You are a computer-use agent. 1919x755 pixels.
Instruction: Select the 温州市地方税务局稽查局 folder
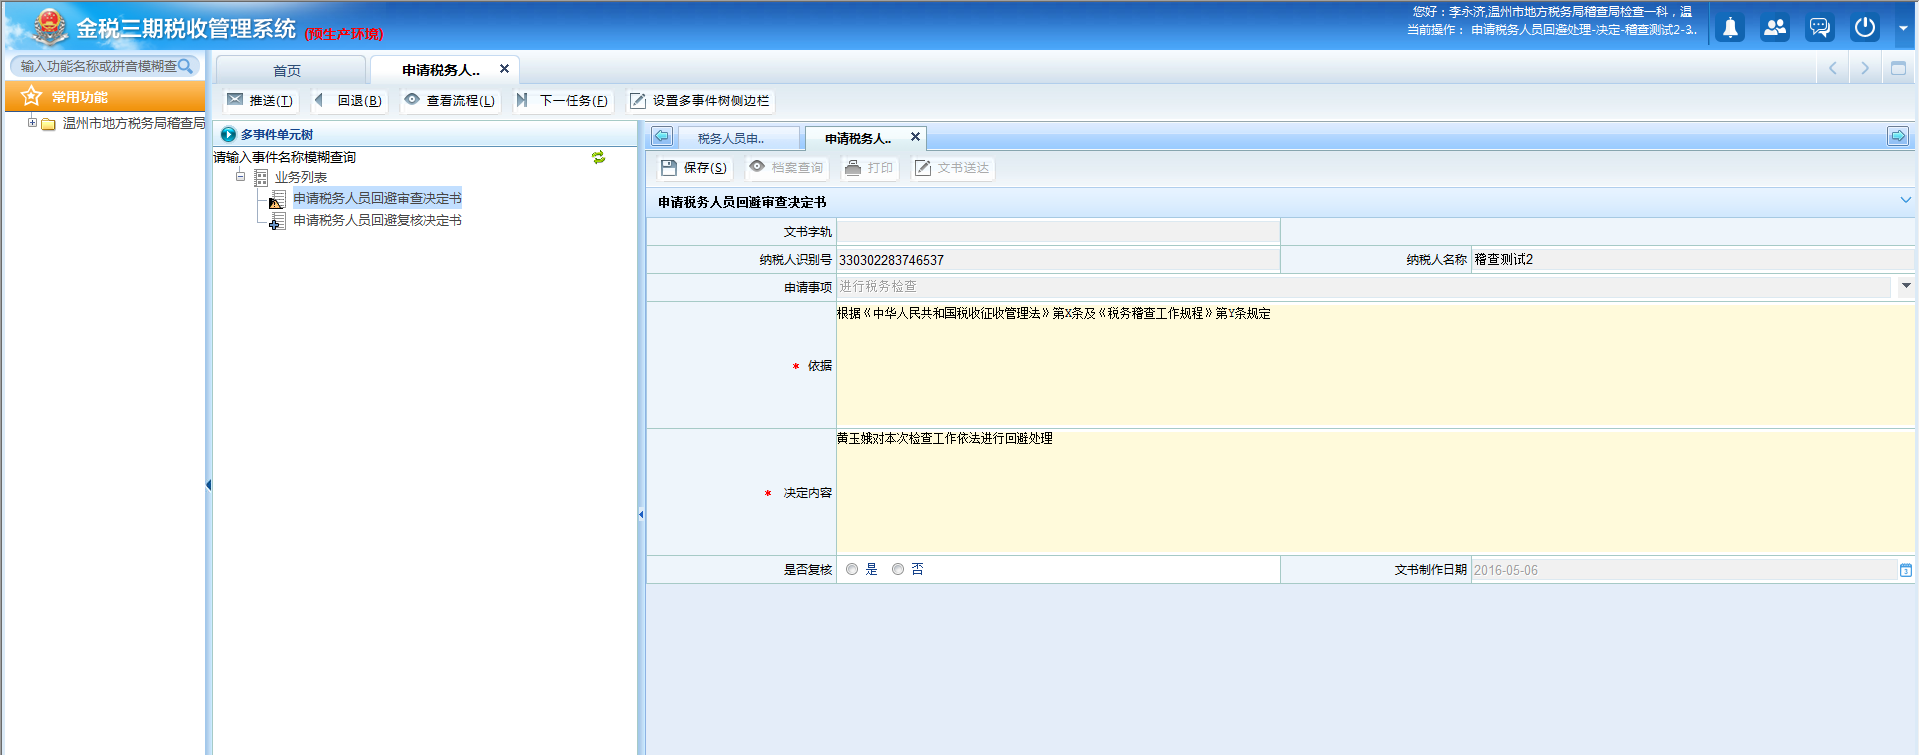(133, 123)
